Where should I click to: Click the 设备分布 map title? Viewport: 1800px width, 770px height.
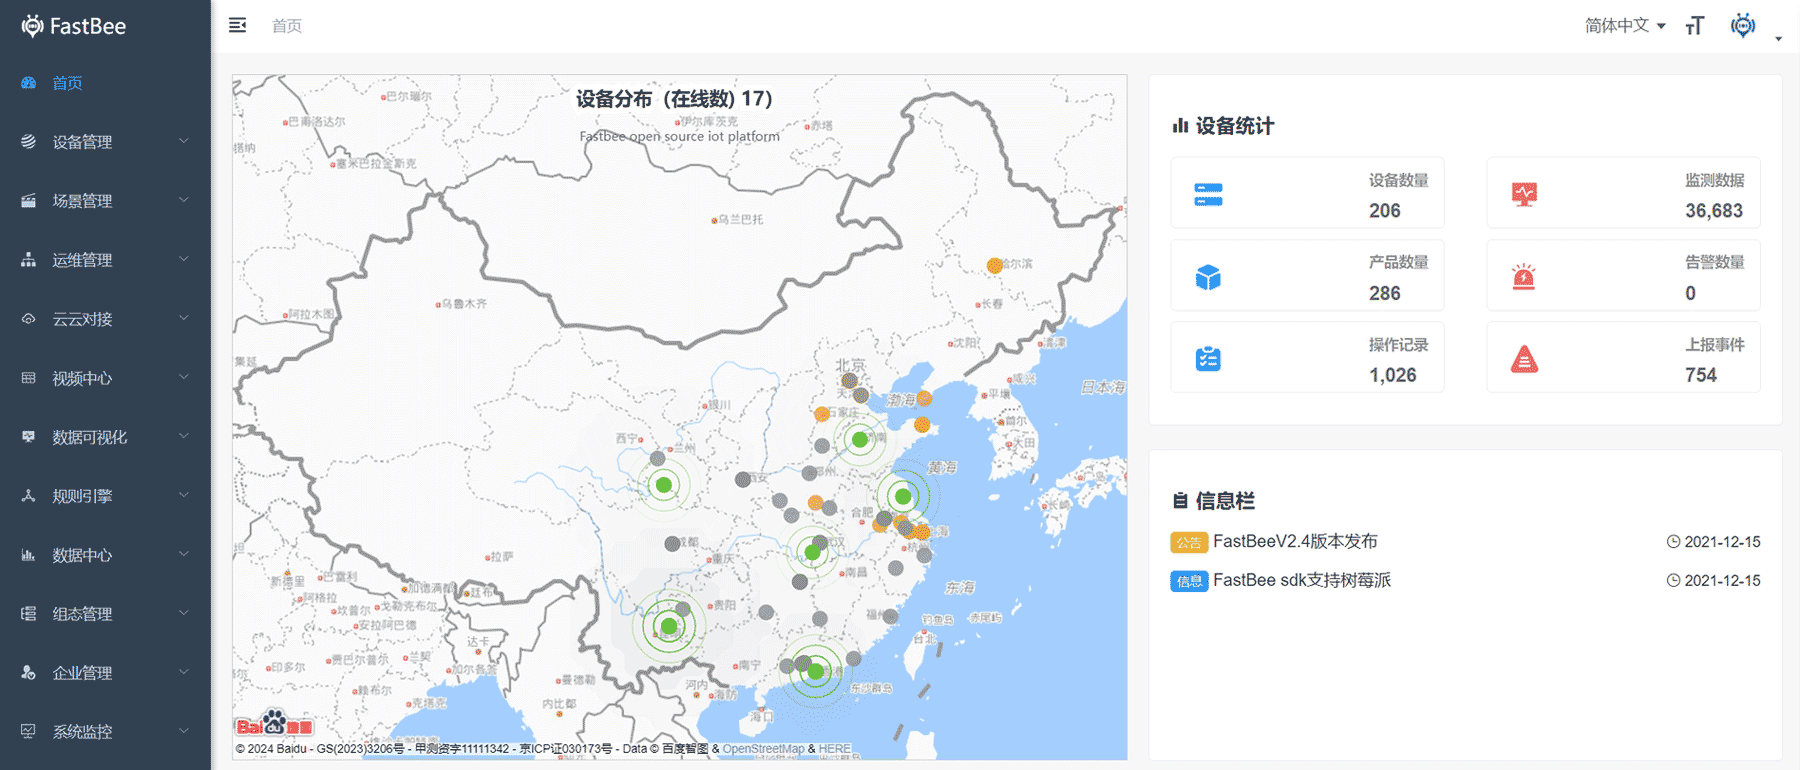point(674,99)
